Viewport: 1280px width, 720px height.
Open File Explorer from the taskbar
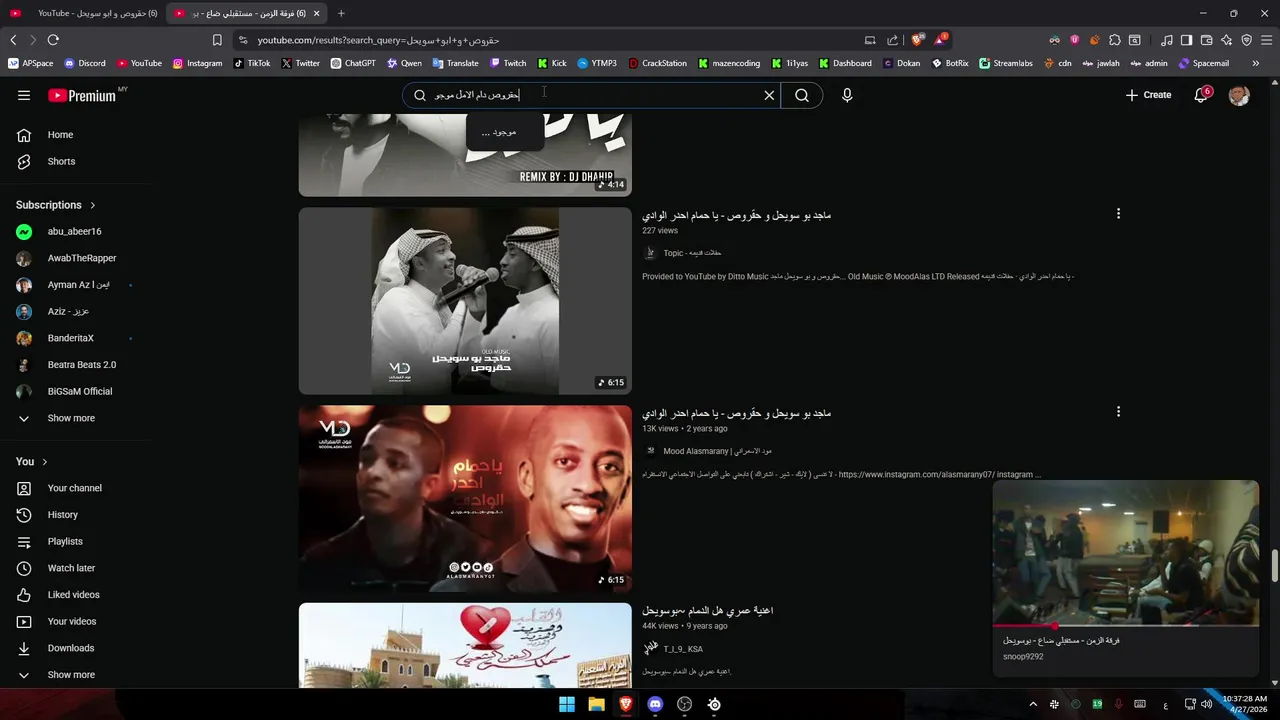(x=596, y=704)
